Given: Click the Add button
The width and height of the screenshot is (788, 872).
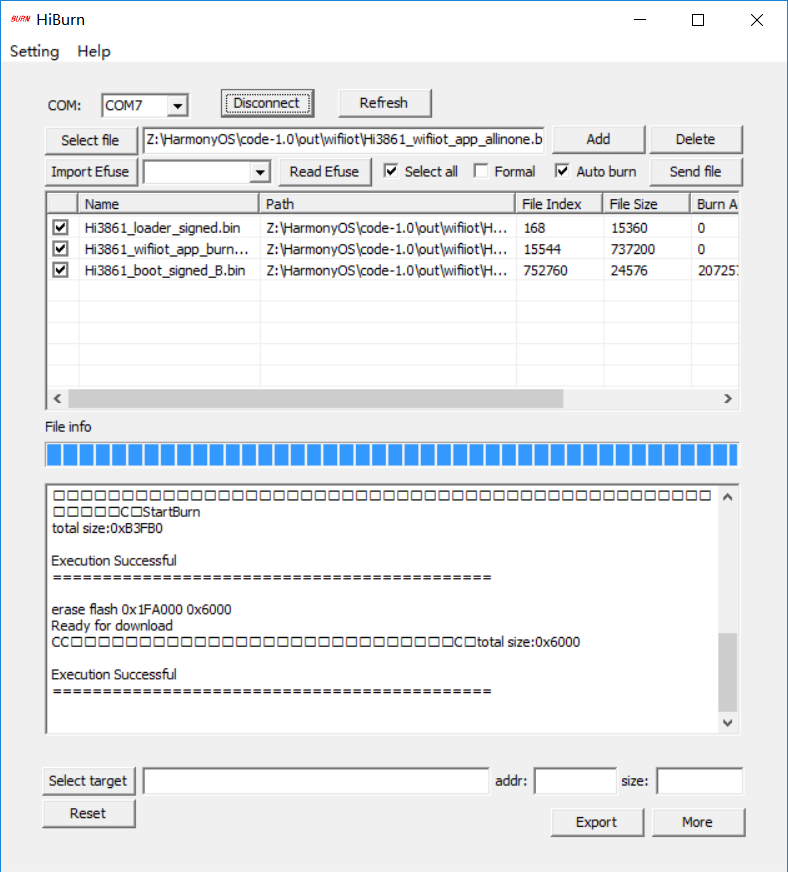Looking at the screenshot, I should pyautogui.click(x=598, y=139).
